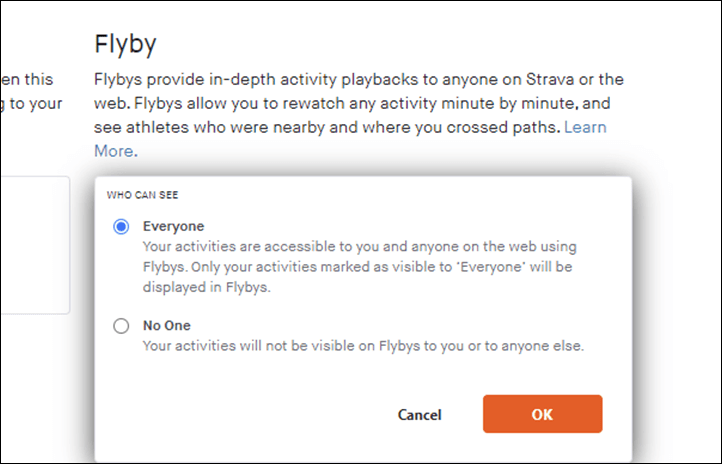Click 'displayed in Flybys.' text line
This screenshot has height=464, width=722.
tap(206, 287)
